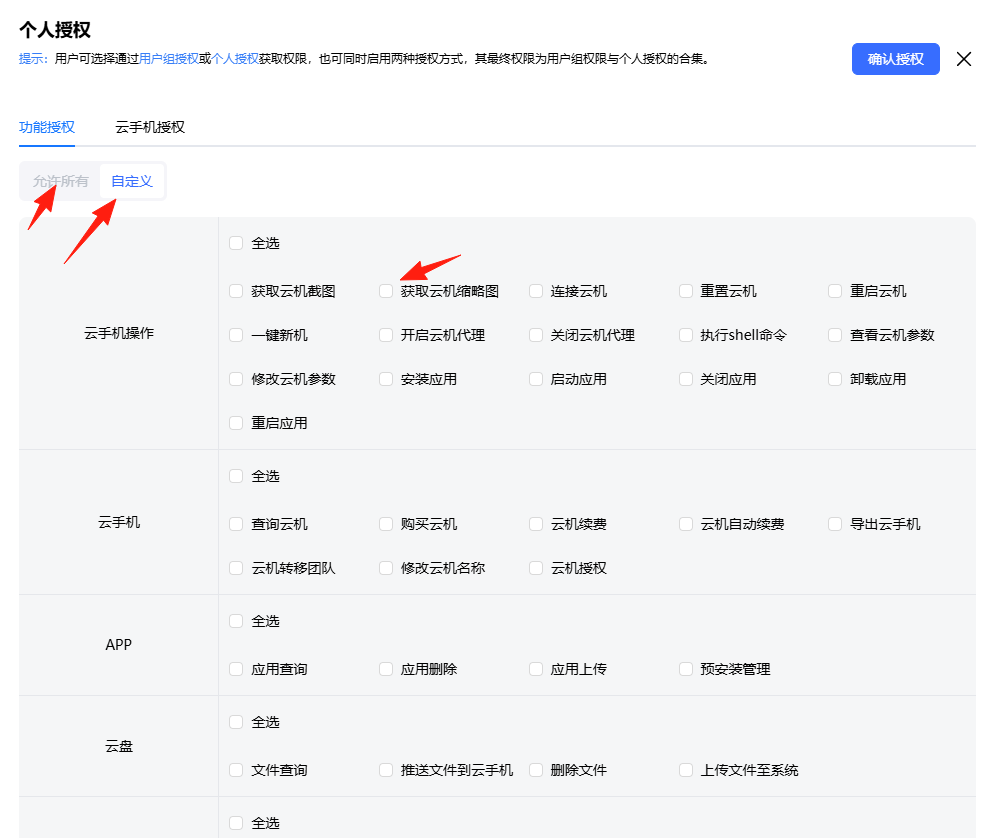Viewport: 990px width, 838px height.
Task: Check the 上传文件至系统 permission
Action: [686, 770]
